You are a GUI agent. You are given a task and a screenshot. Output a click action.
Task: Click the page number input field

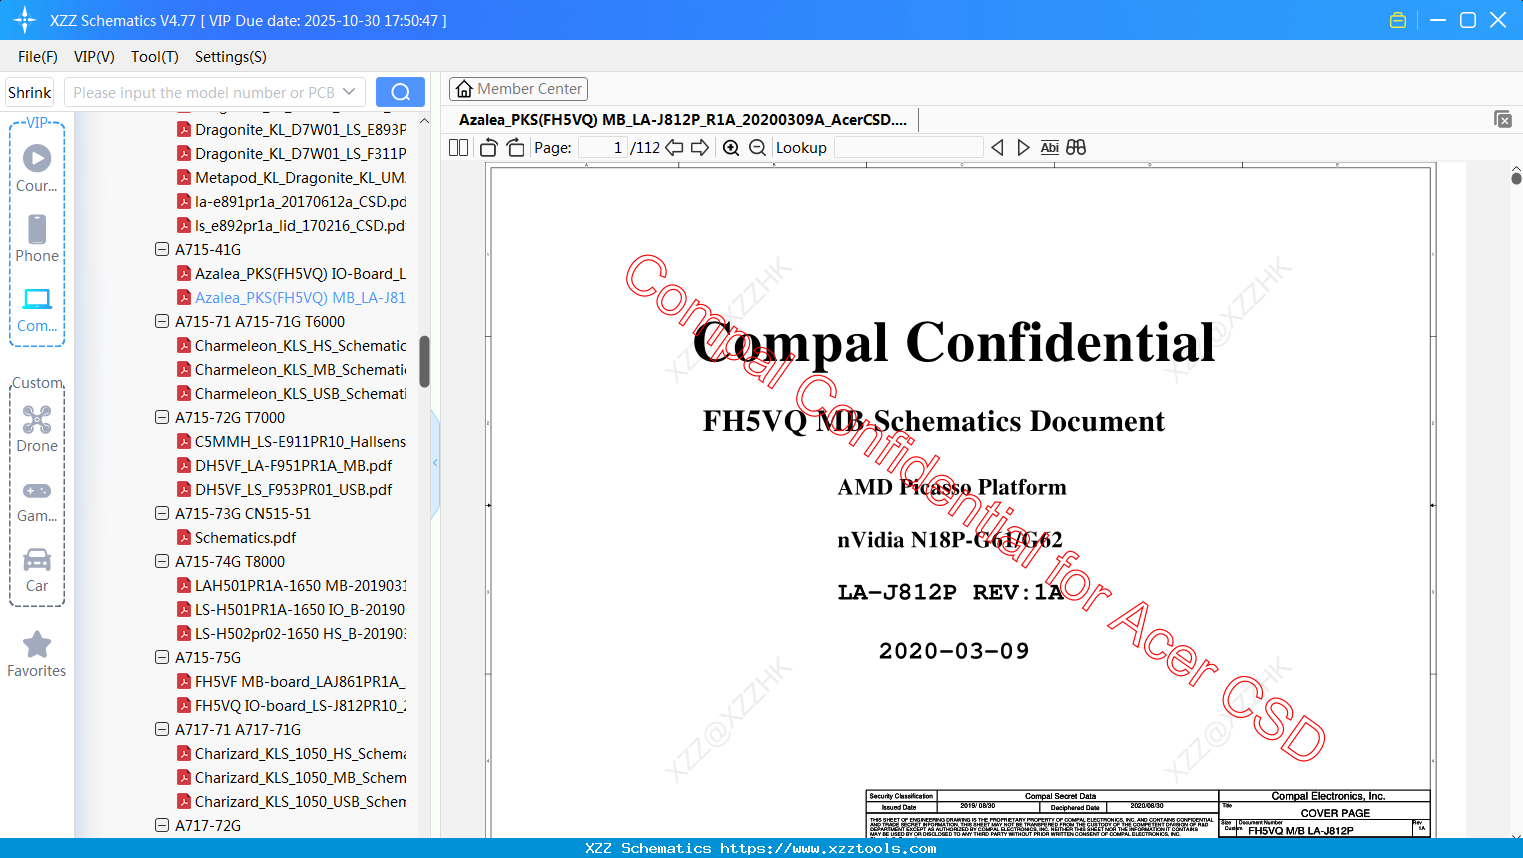[x=603, y=147]
